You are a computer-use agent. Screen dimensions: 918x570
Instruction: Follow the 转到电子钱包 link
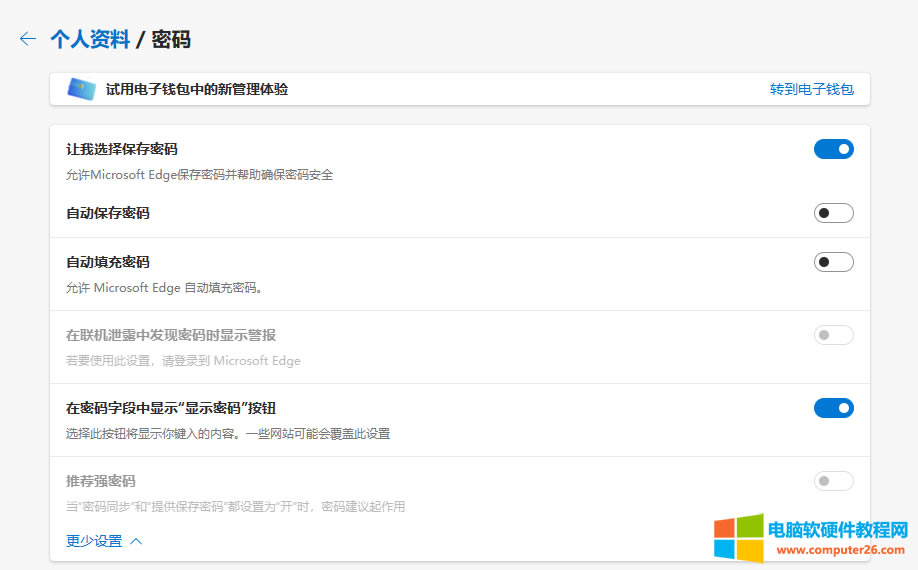tap(811, 89)
